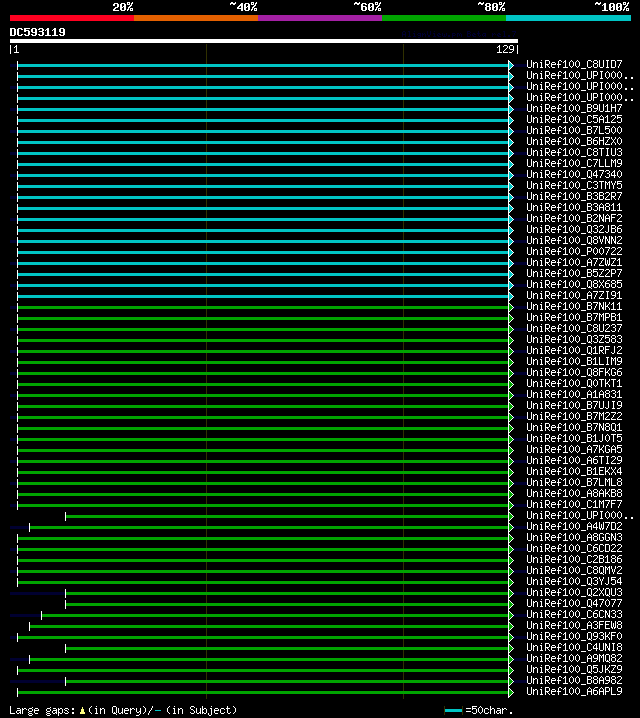This screenshot has height=718, width=640.
Task: Select the UniRef100_C1M7F7 label
Action: (x=574, y=504)
